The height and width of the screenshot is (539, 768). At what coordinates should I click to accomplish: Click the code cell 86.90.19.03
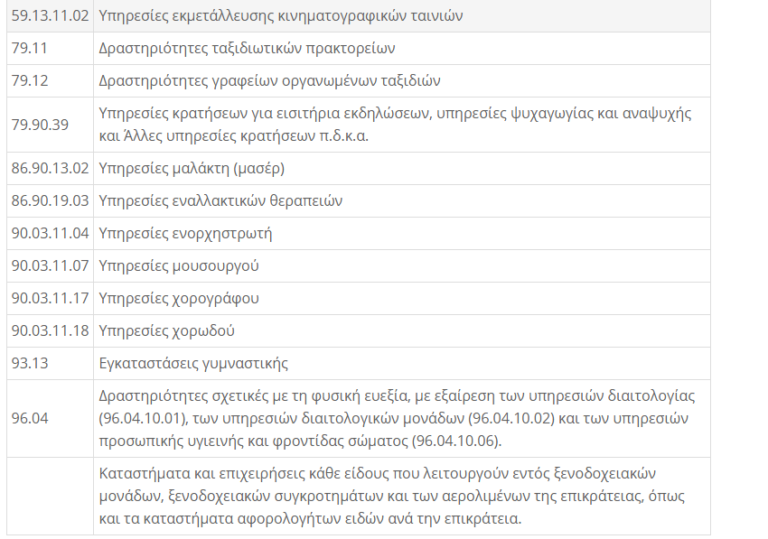click(x=49, y=200)
